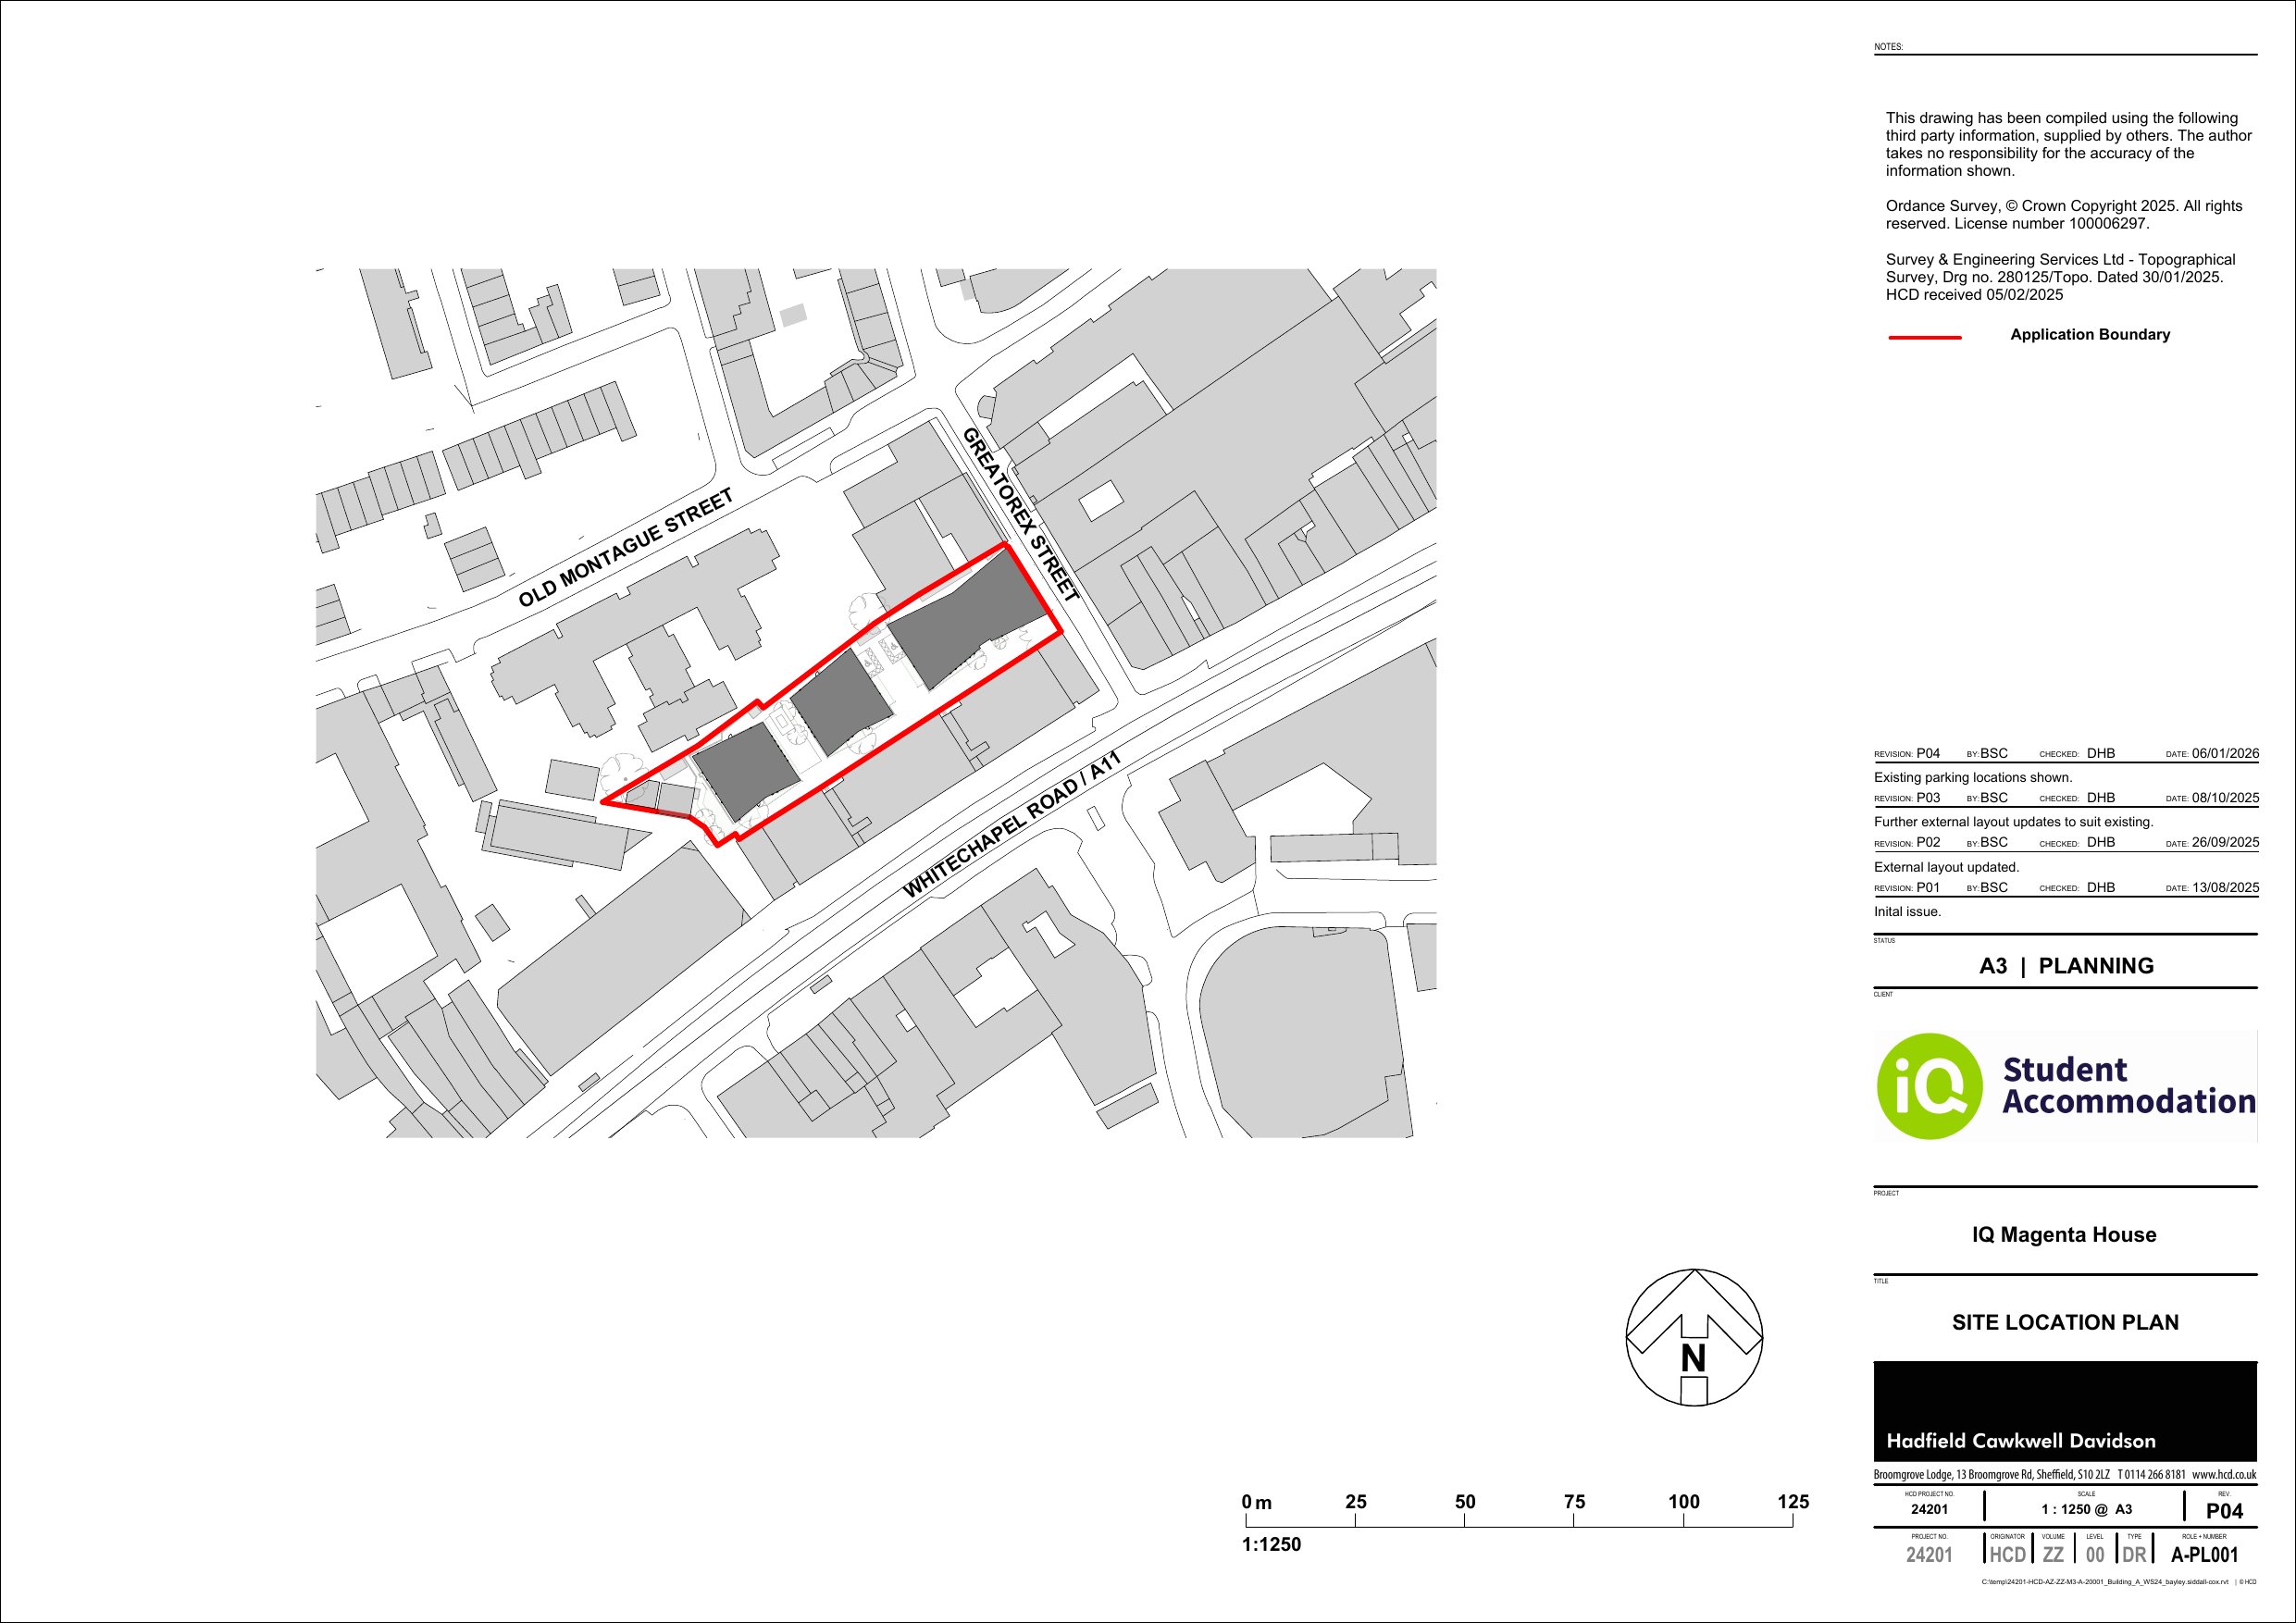Image resolution: width=2296 pixels, height=1623 pixels.
Task: Click the Hadfield Cawkwell Davidson black logo block
Action: (x=2065, y=1411)
